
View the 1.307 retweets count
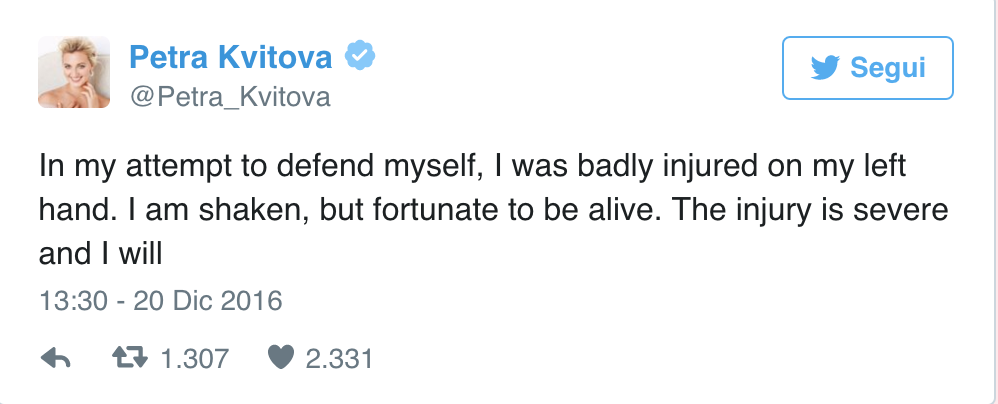[x=195, y=358]
